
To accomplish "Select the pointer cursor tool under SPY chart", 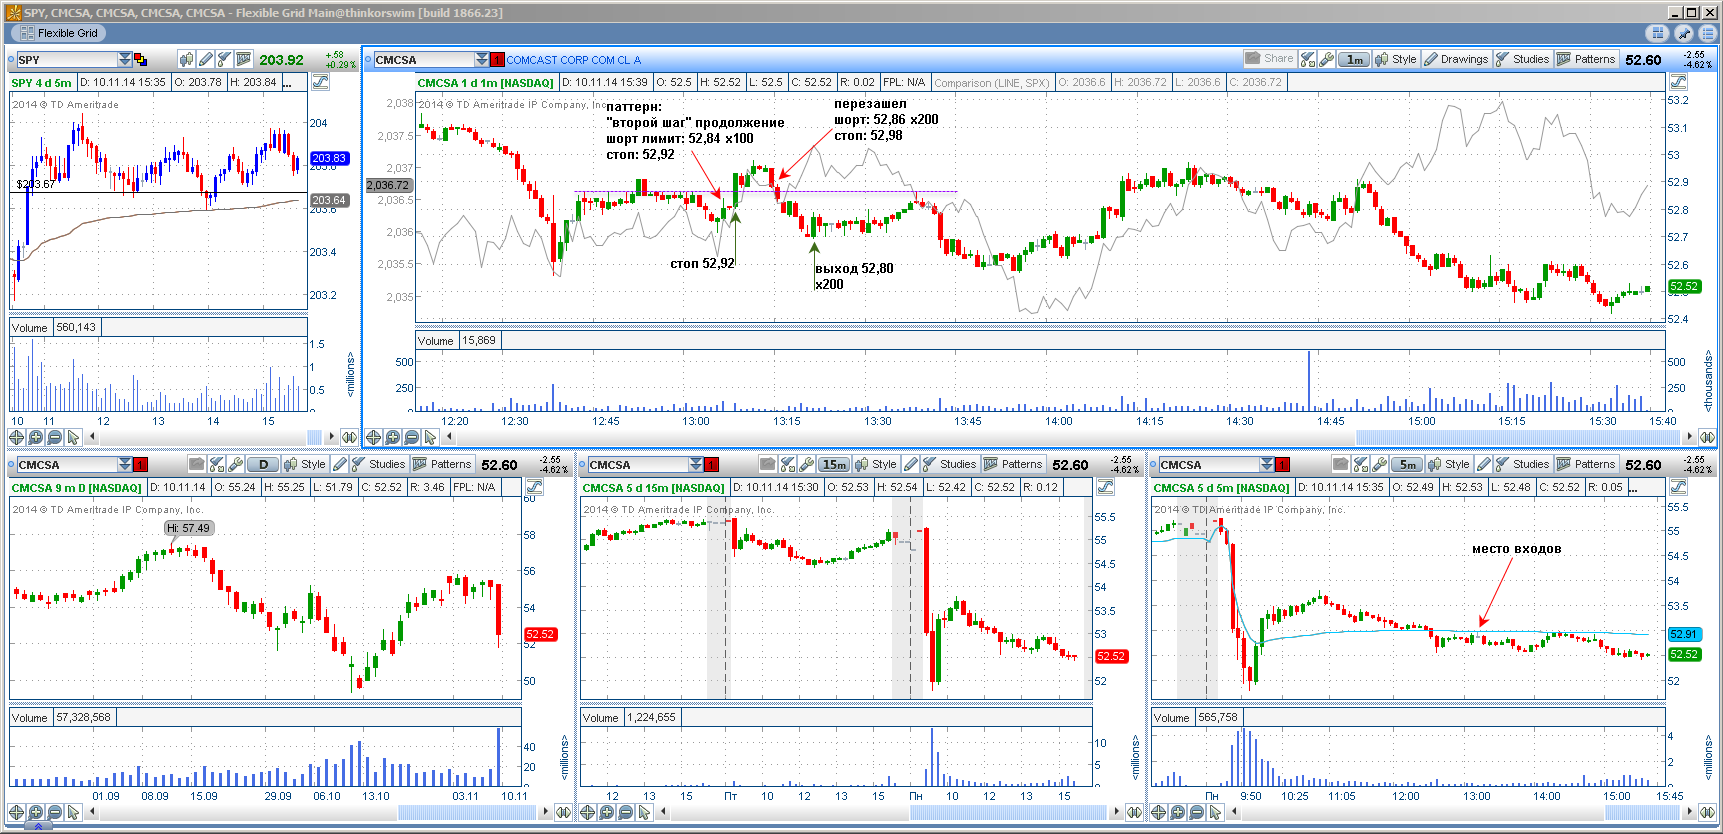I will (73, 437).
